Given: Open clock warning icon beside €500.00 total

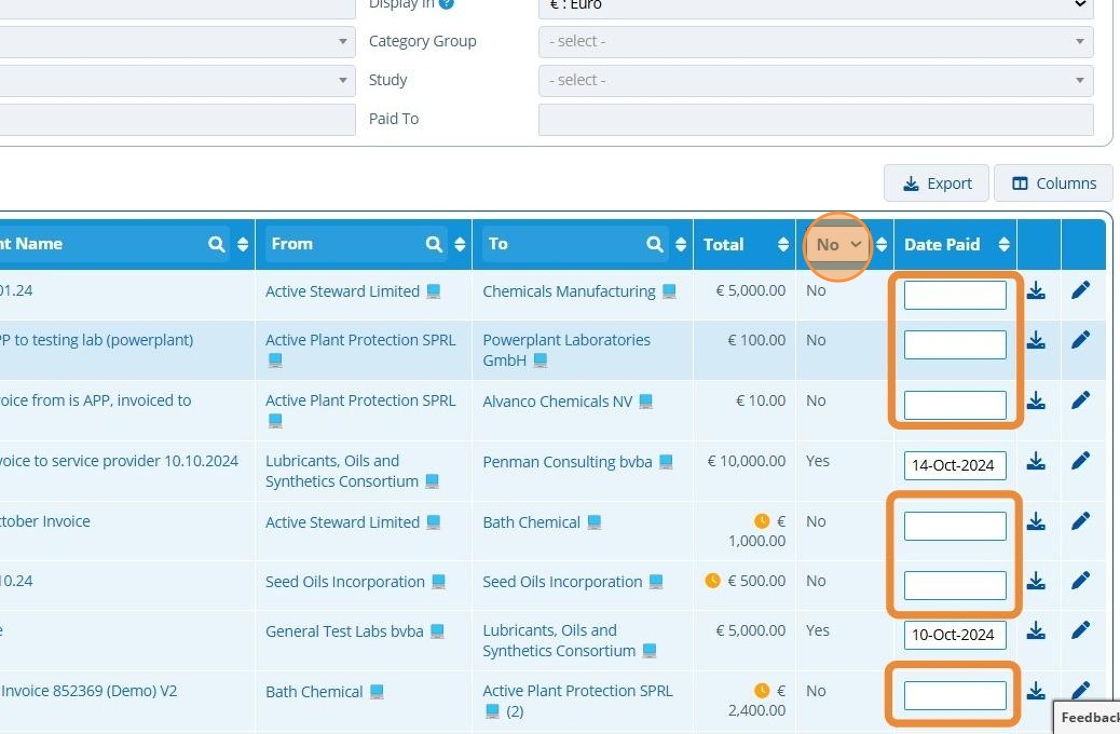Looking at the screenshot, I should 712,580.
